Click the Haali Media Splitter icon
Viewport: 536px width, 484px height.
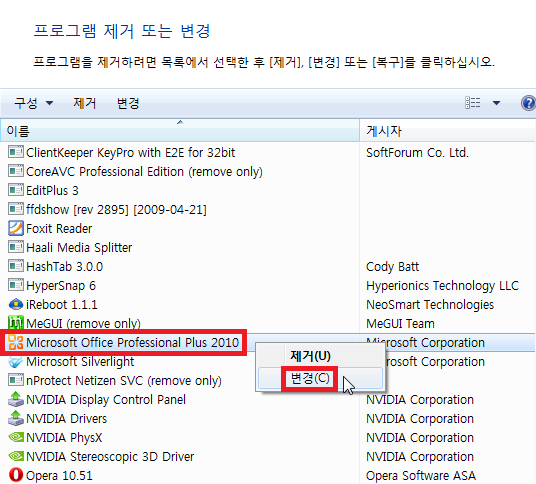(16, 247)
